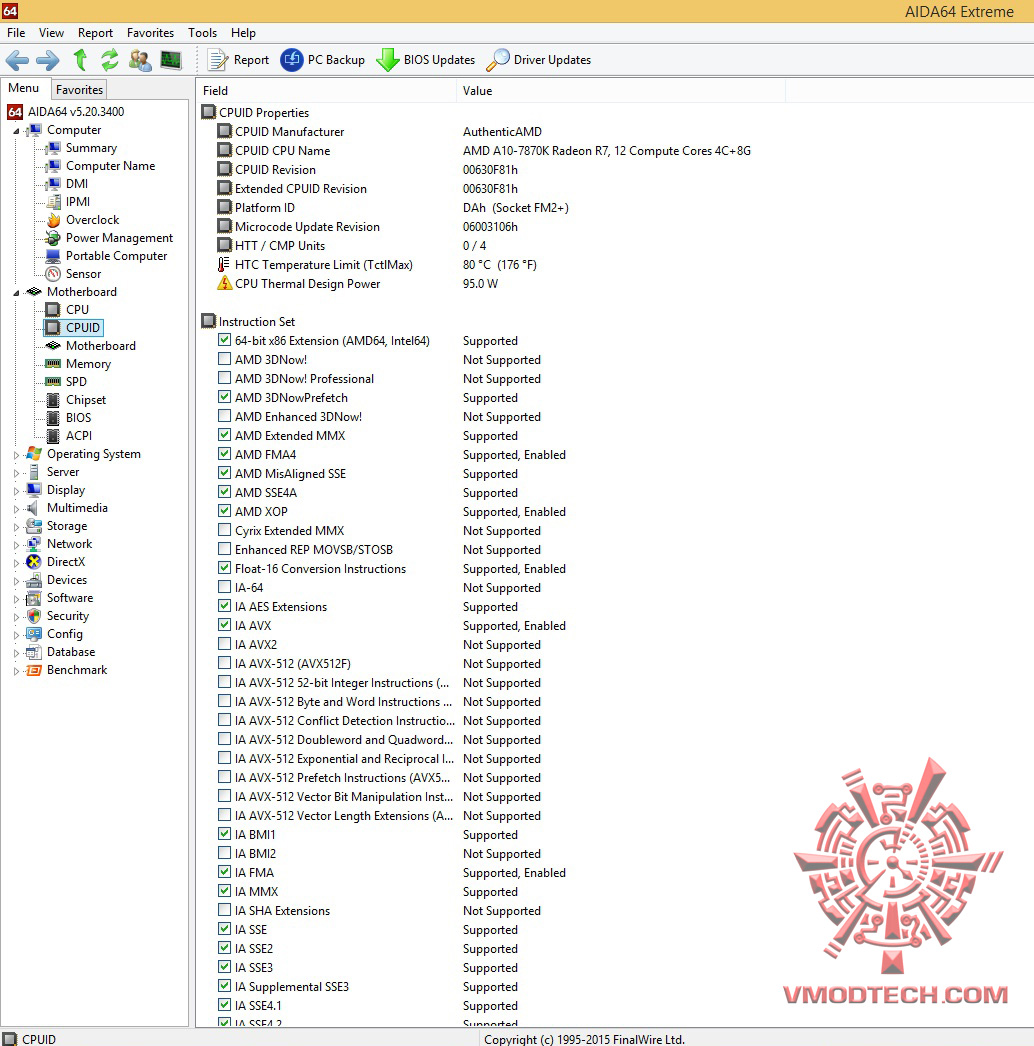Click the Back arrow toolbar icon
Image resolution: width=1034 pixels, height=1046 pixels.
coord(17,61)
